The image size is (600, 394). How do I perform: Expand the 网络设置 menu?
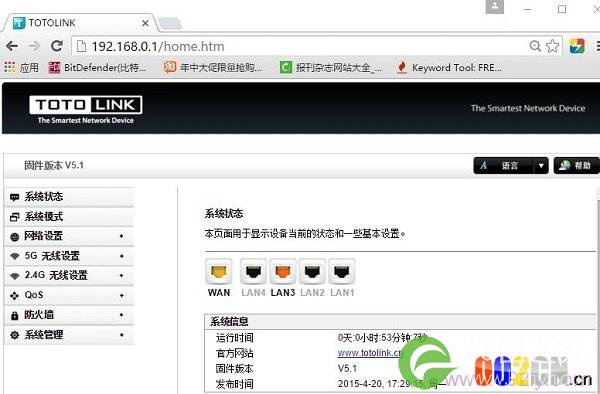[69, 236]
